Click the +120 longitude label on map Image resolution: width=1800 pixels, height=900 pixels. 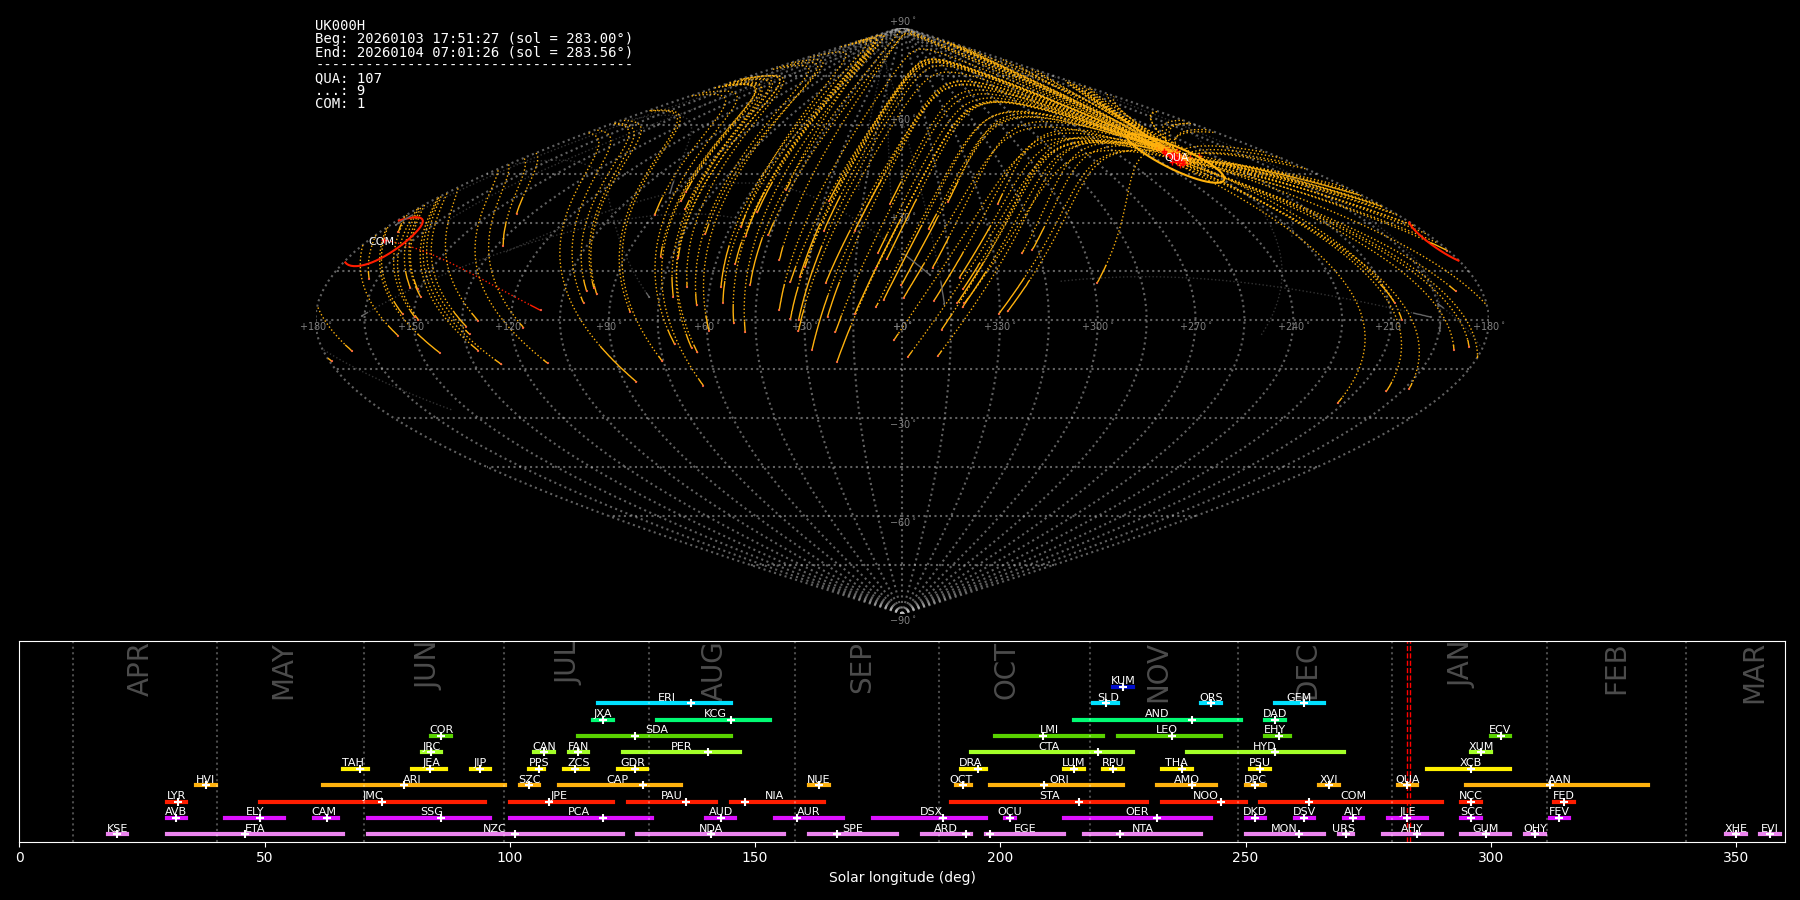[509, 327]
